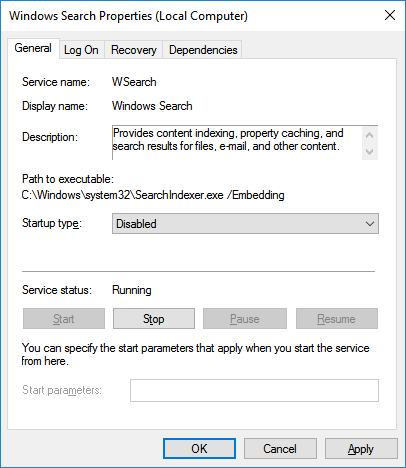406x468 pixels.
Task: Click the WSearch service name value
Action: 134,82
